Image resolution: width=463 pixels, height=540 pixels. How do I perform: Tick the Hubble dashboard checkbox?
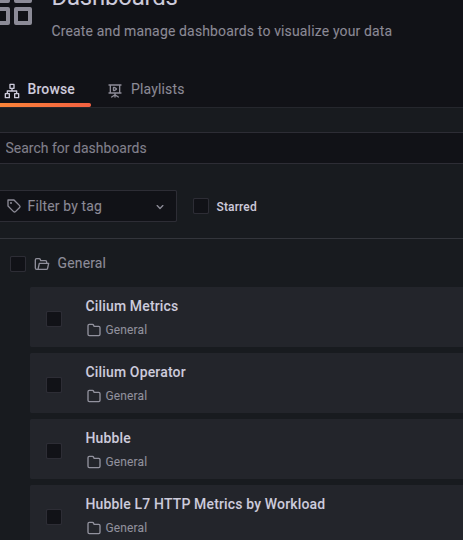[54, 451]
